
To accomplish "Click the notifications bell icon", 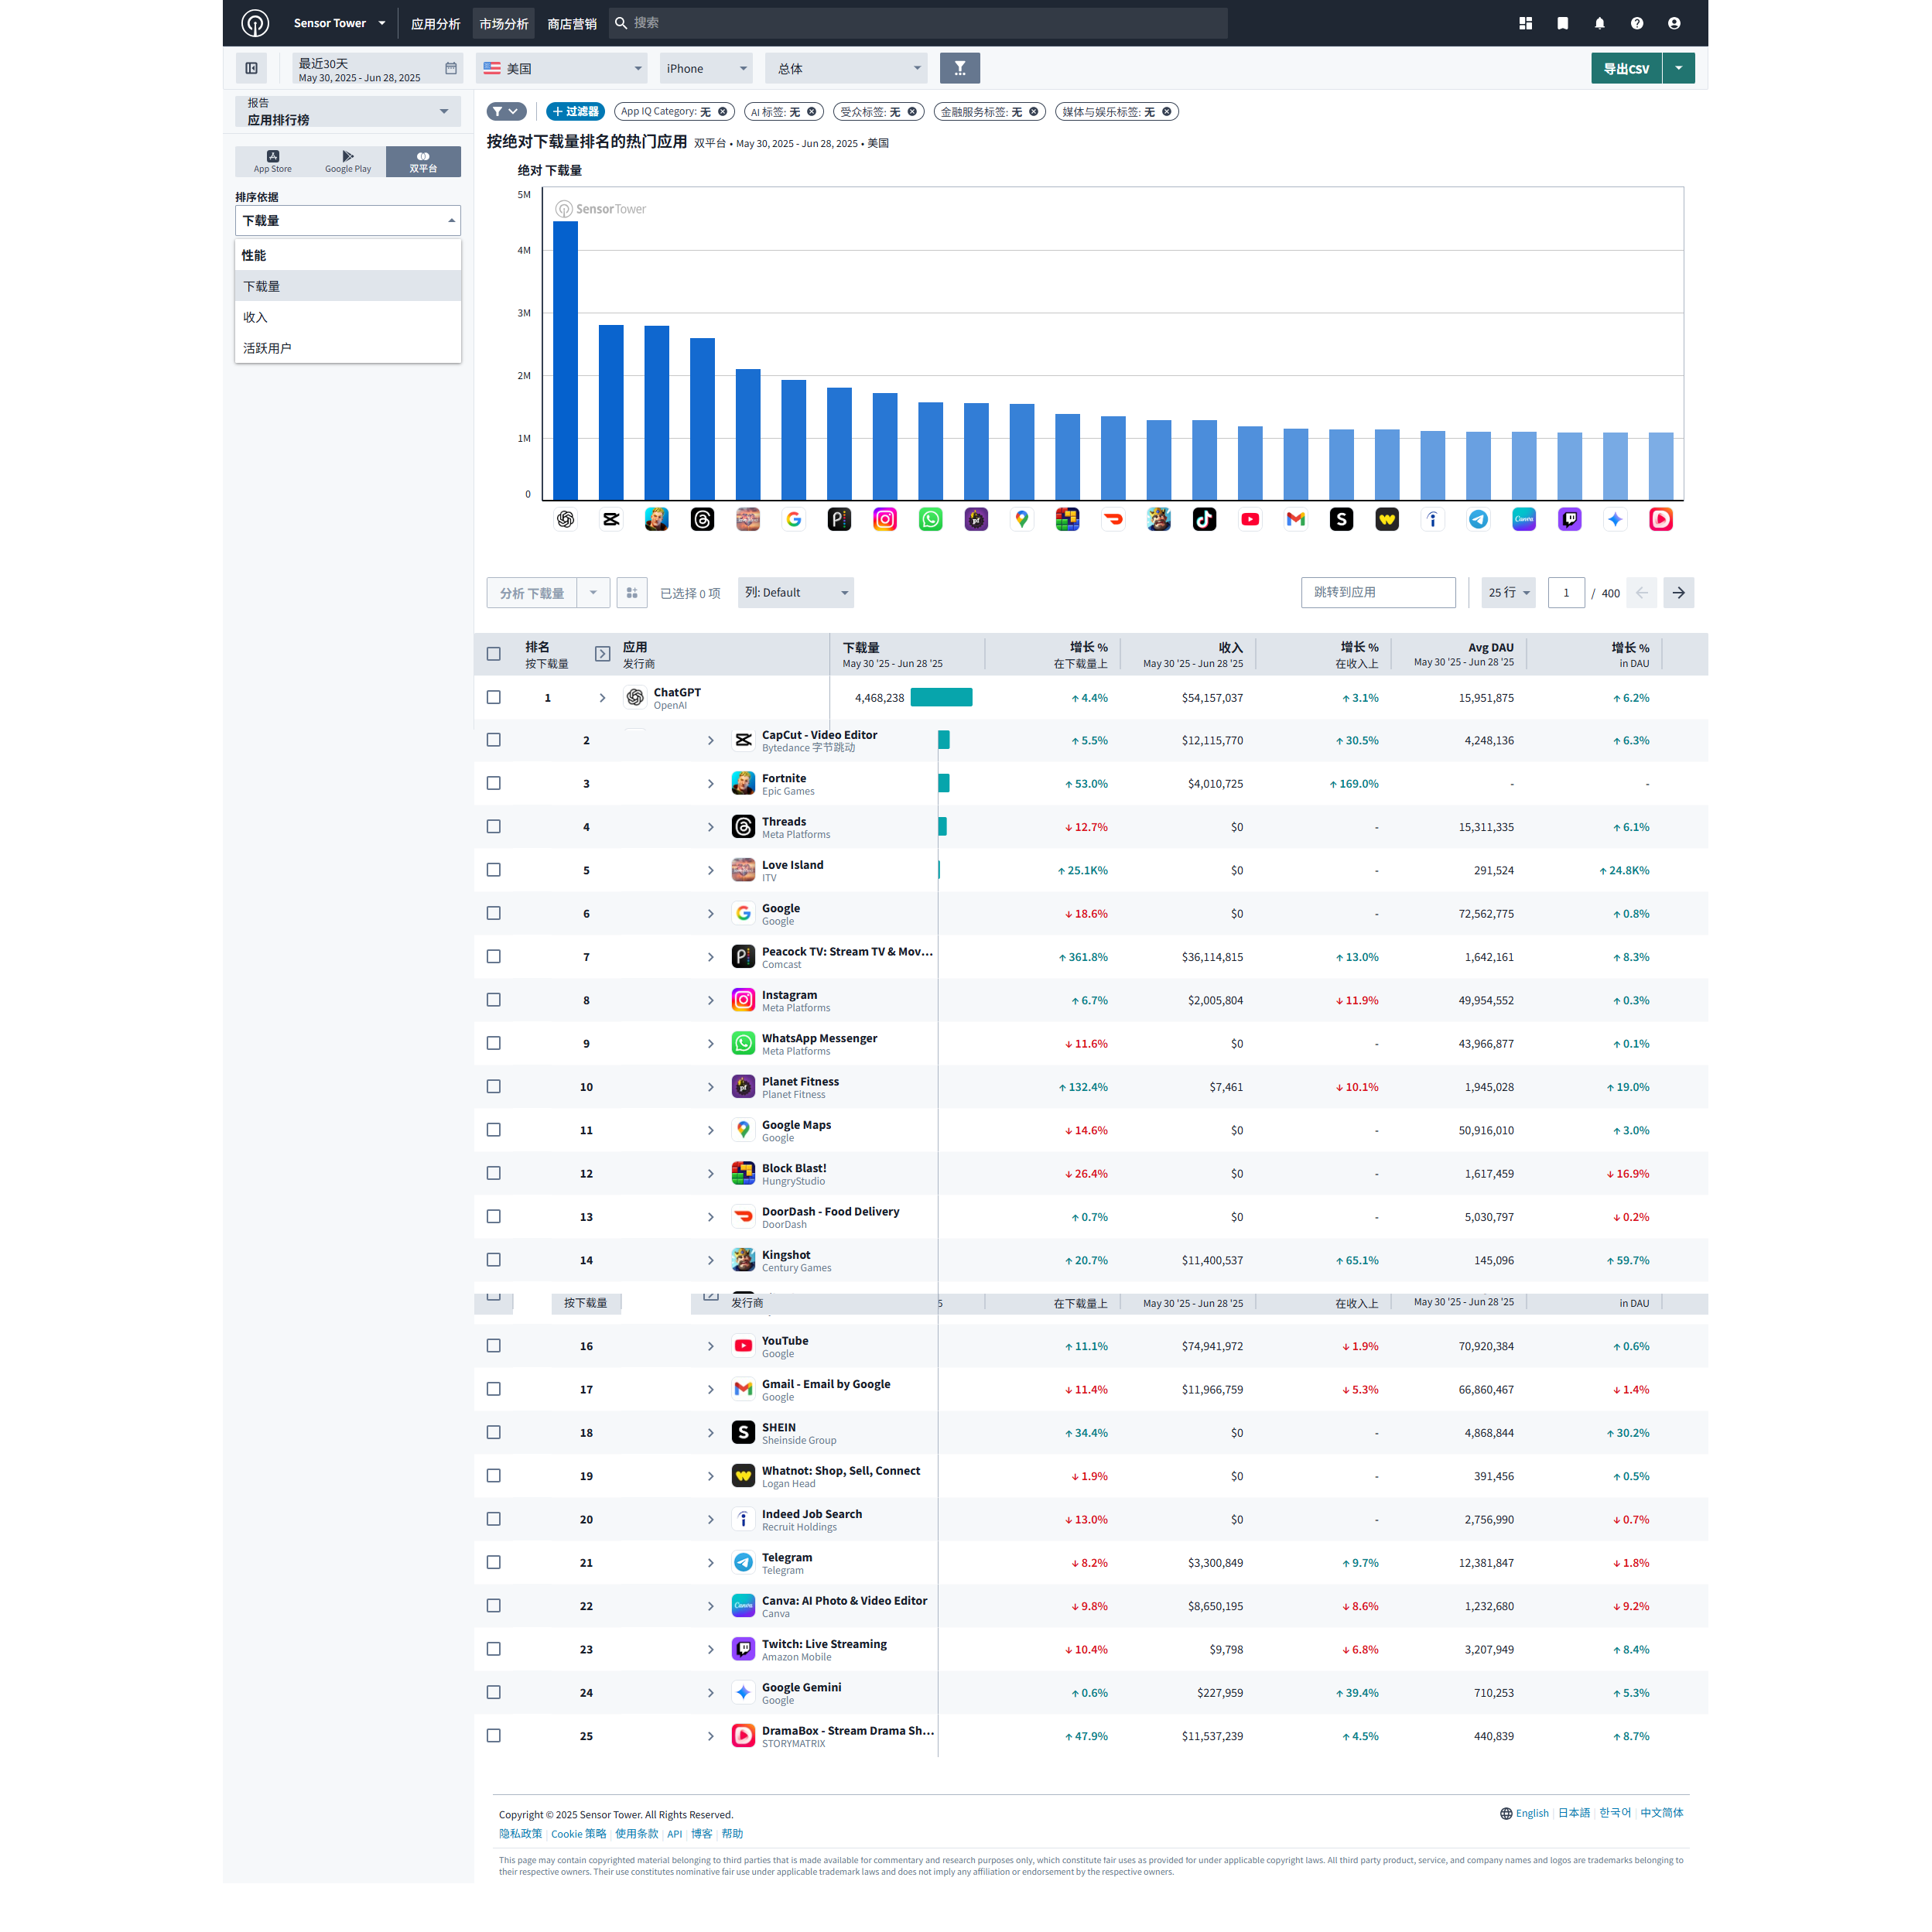I will click(x=1599, y=23).
